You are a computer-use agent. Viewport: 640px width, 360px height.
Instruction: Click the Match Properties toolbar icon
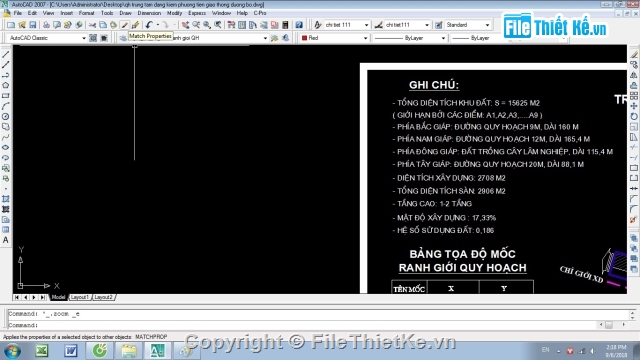pos(125,25)
